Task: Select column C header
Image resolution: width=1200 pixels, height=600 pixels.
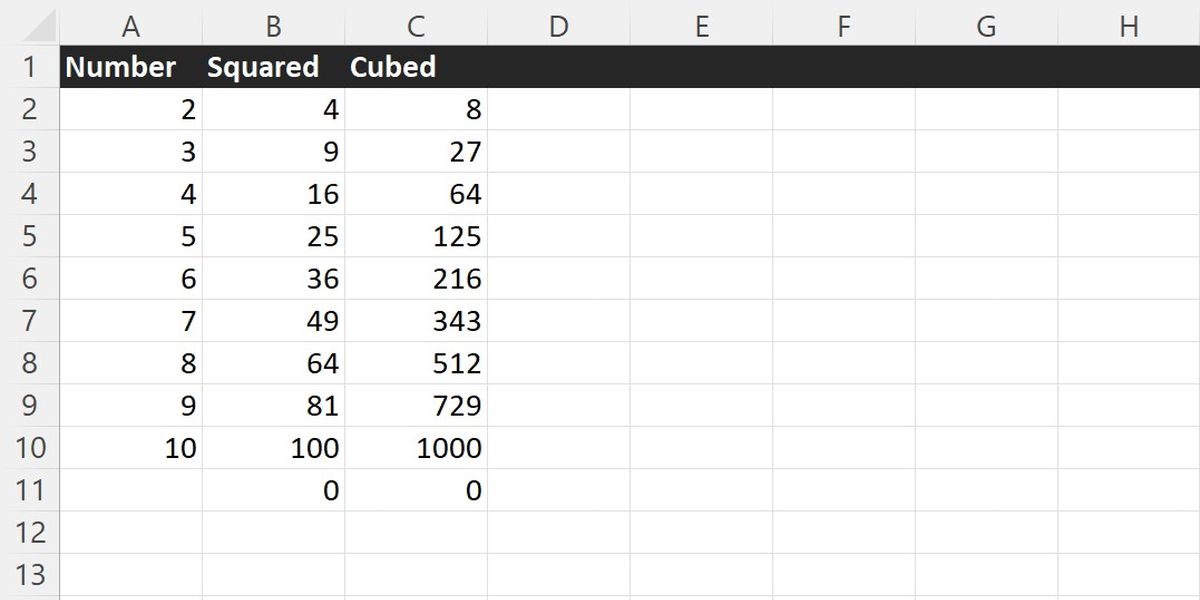Action: (x=416, y=26)
